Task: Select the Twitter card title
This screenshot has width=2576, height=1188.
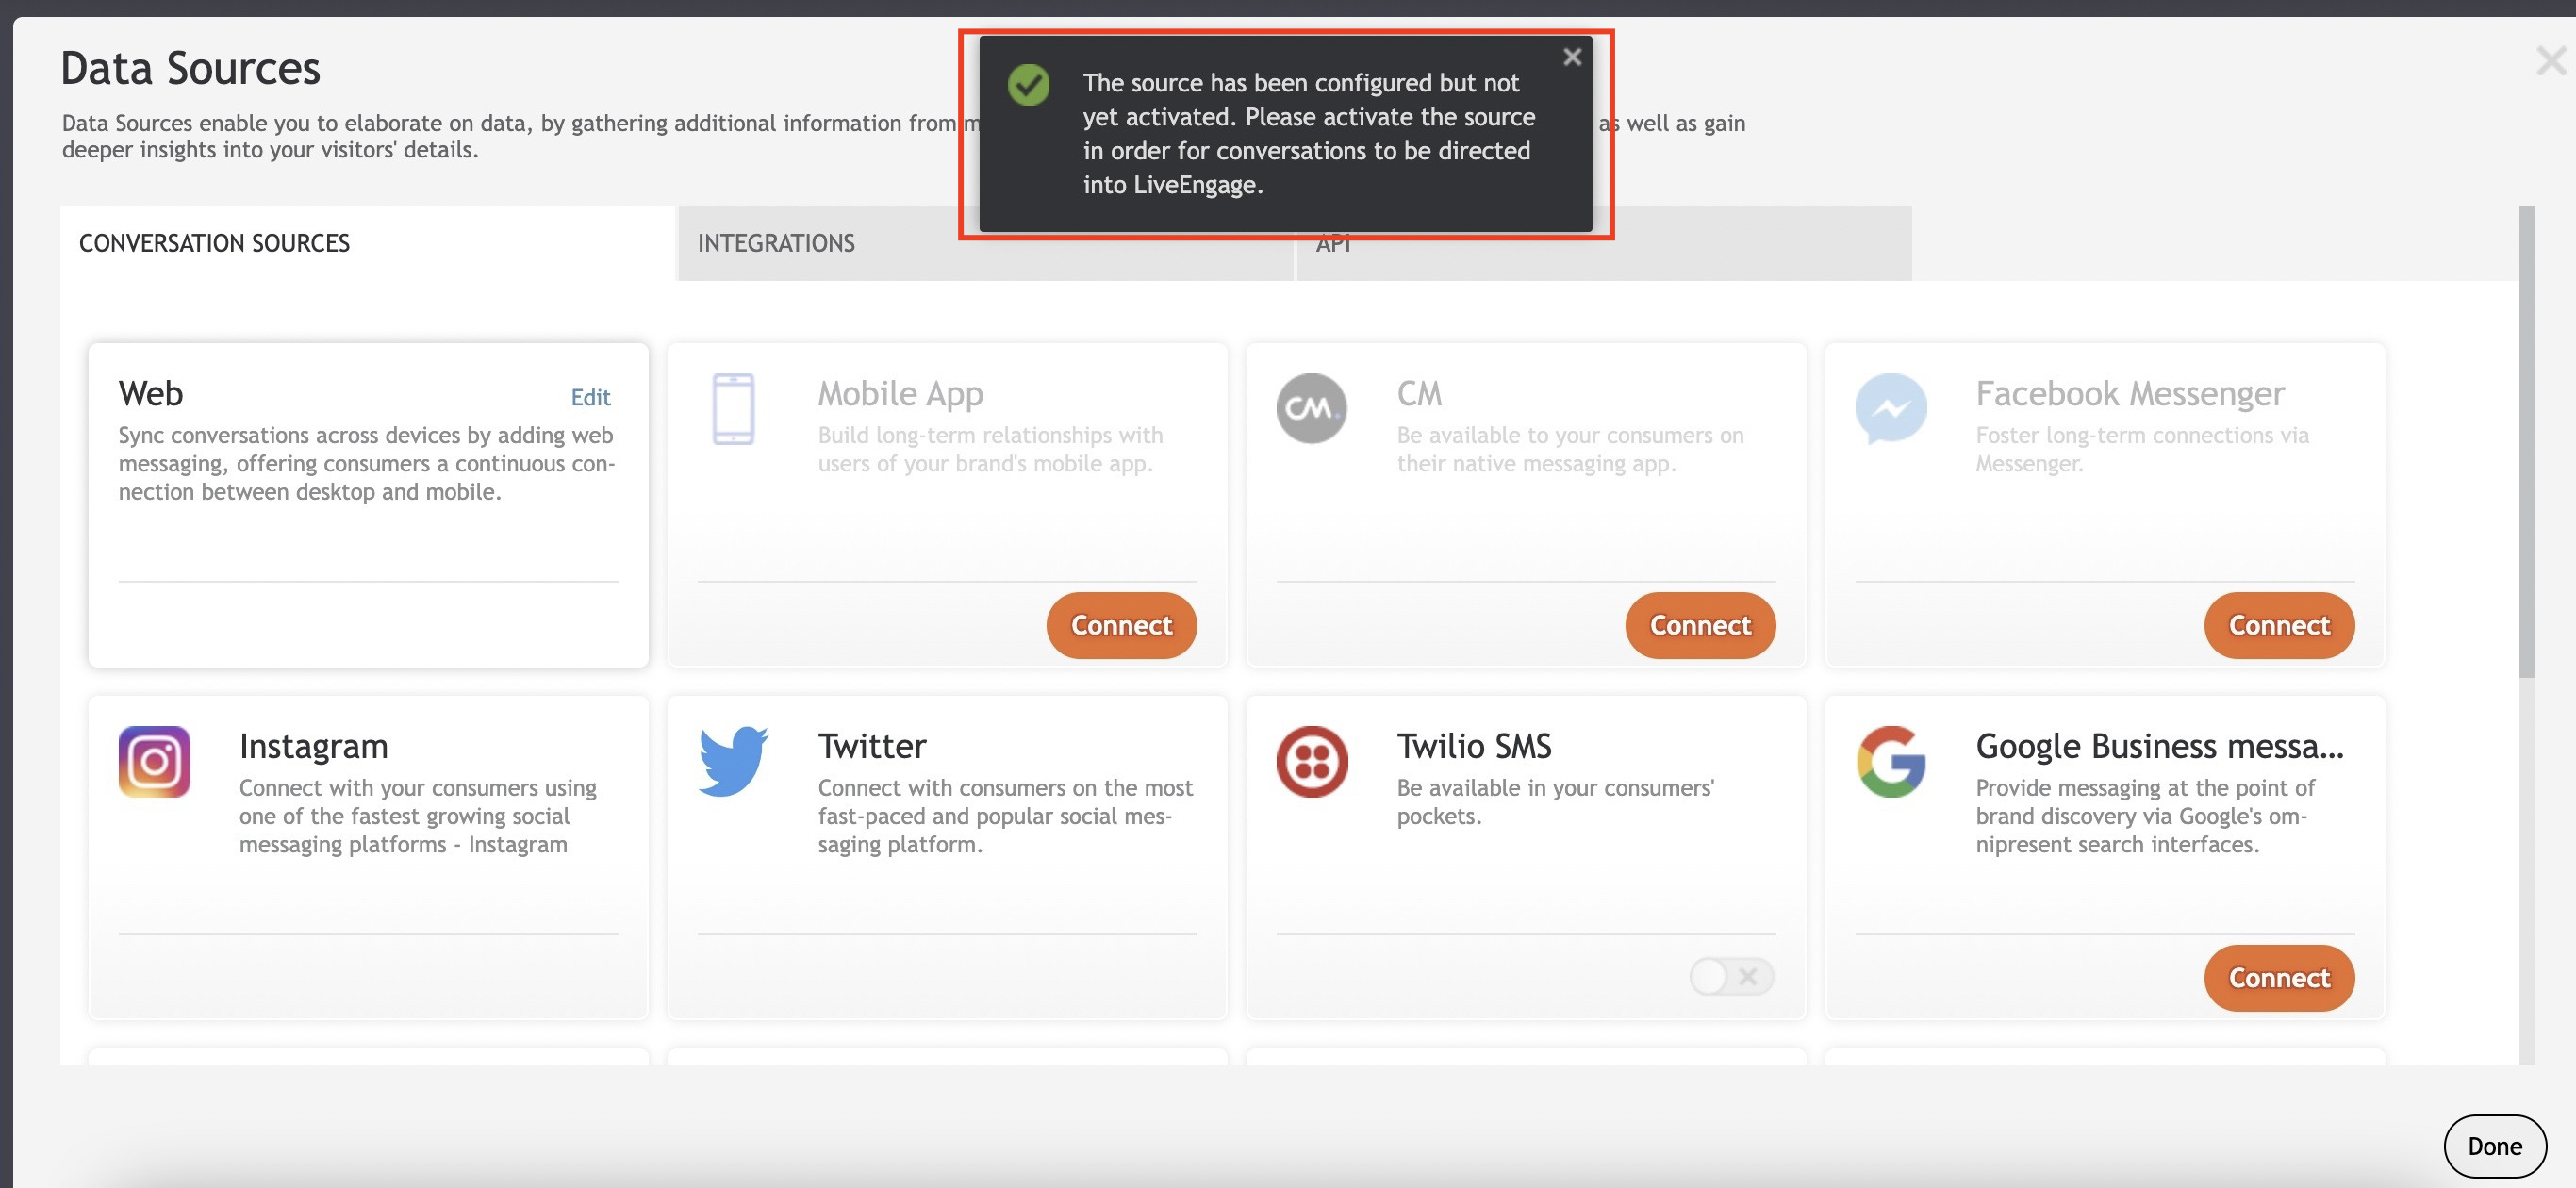Action: click(x=872, y=746)
